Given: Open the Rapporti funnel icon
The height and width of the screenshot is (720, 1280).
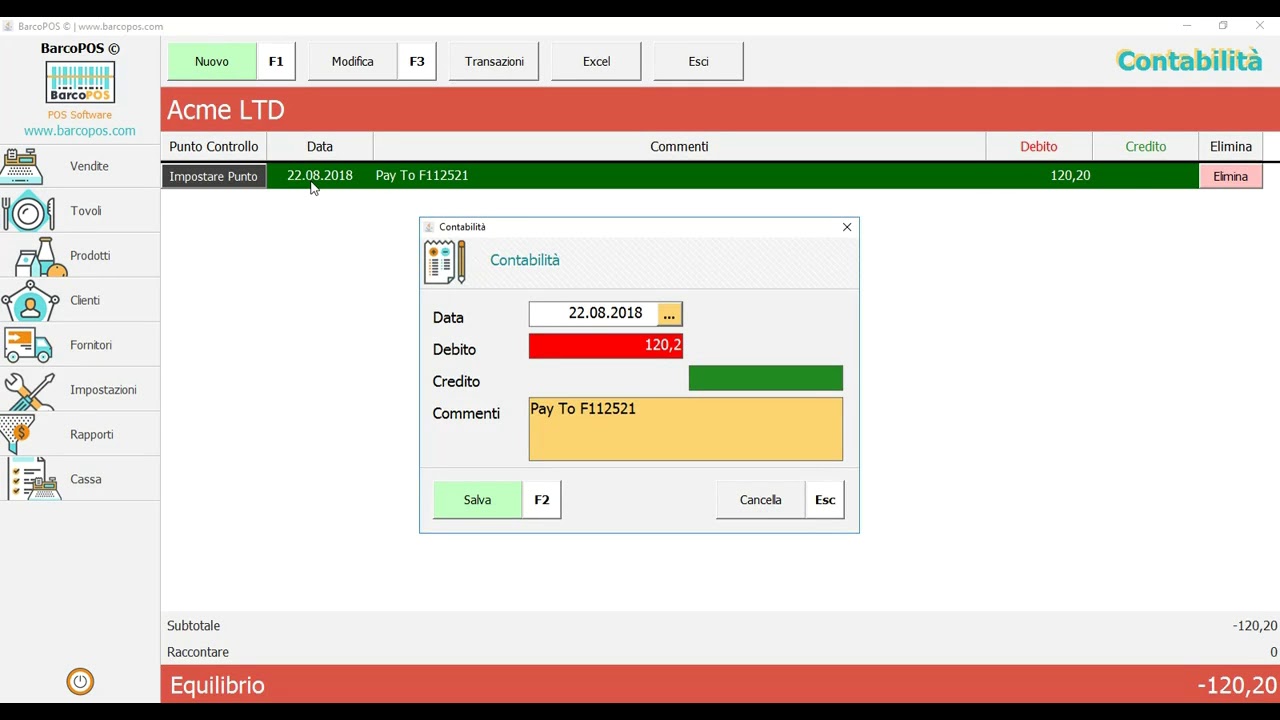Looking at the screenshot, I should 20,435.
